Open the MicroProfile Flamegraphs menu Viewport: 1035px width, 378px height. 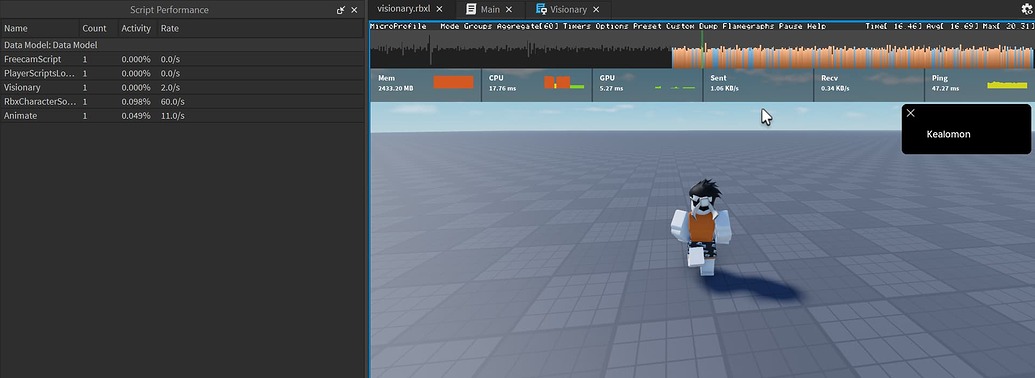coord(748,26)
